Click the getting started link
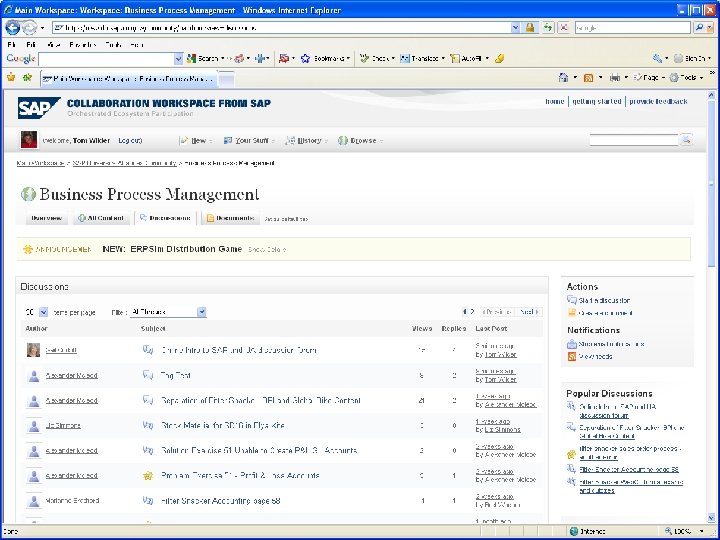Image resolution: width=720 pixels, height=540 pixels. 597,101
